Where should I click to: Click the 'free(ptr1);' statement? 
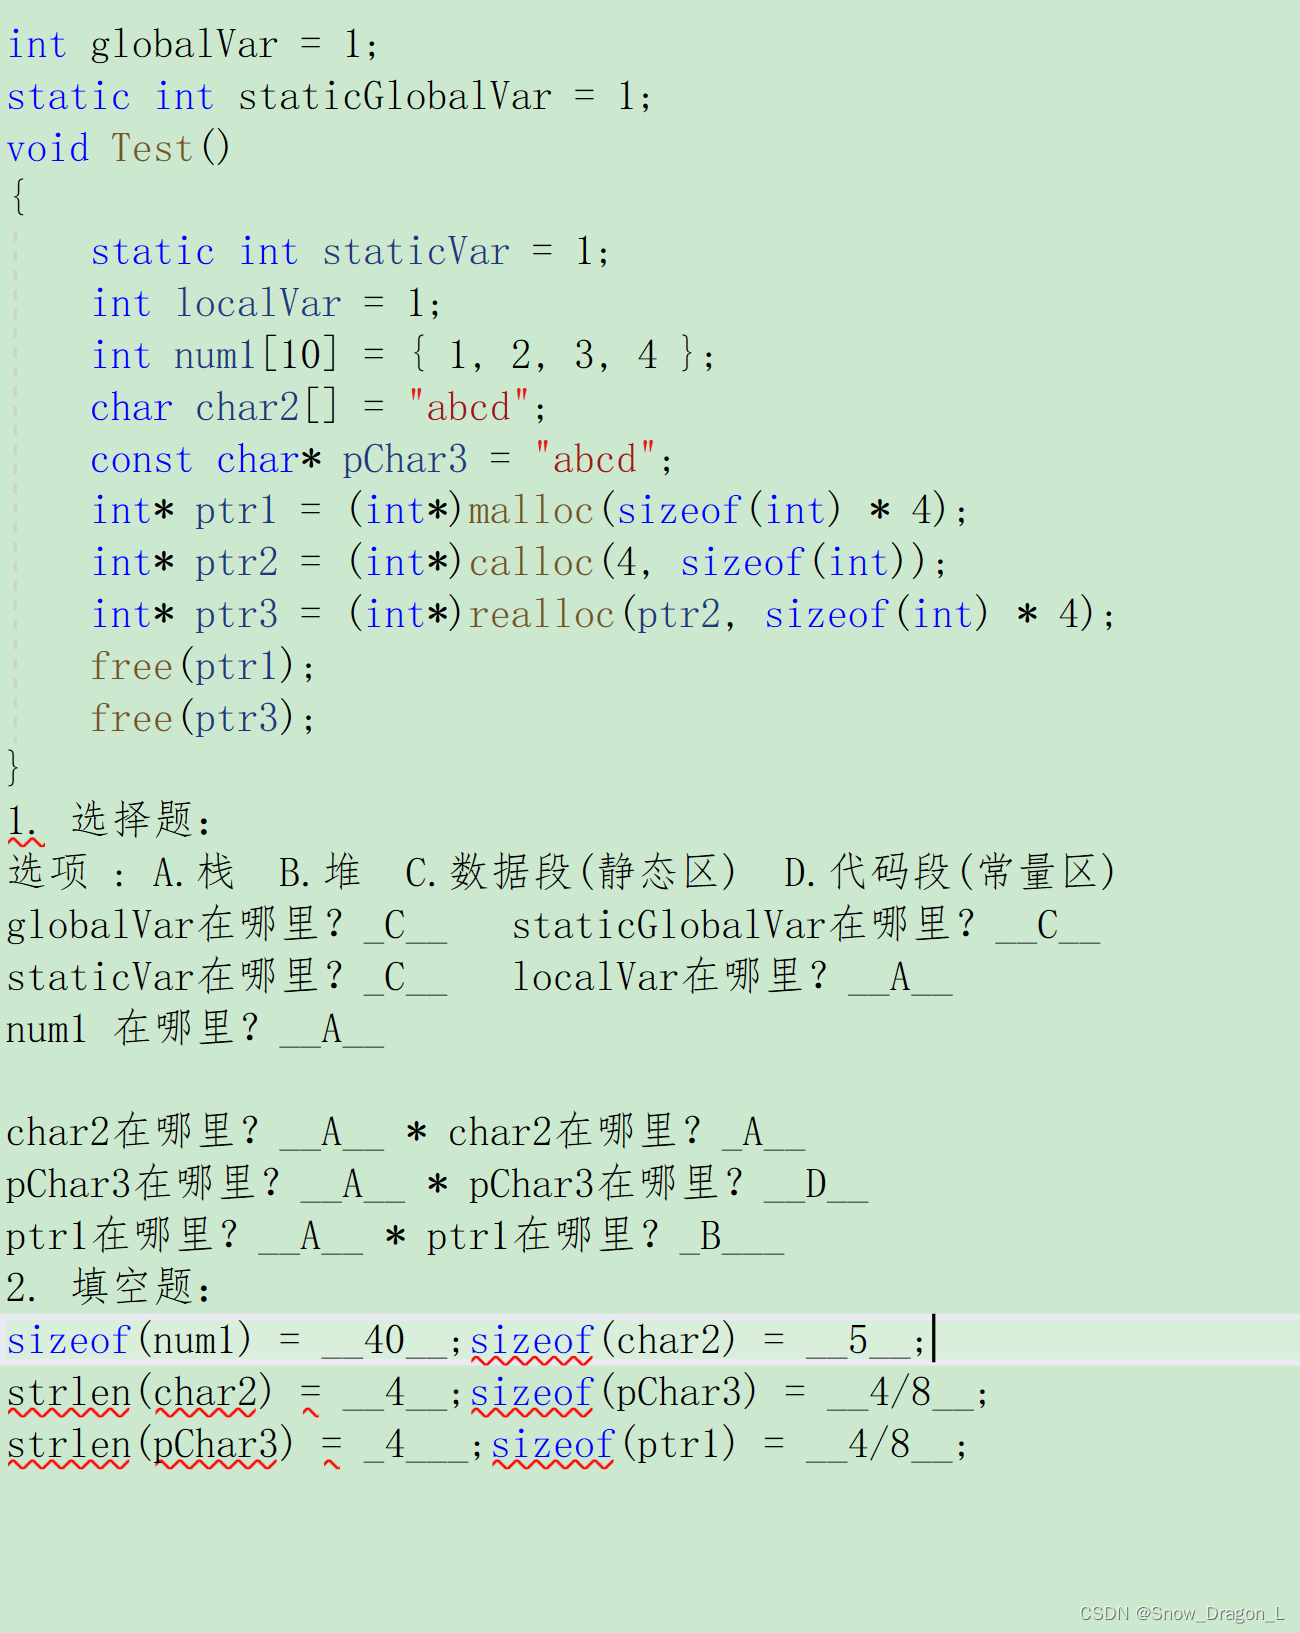pyautogui.click(x=202, y=667)
